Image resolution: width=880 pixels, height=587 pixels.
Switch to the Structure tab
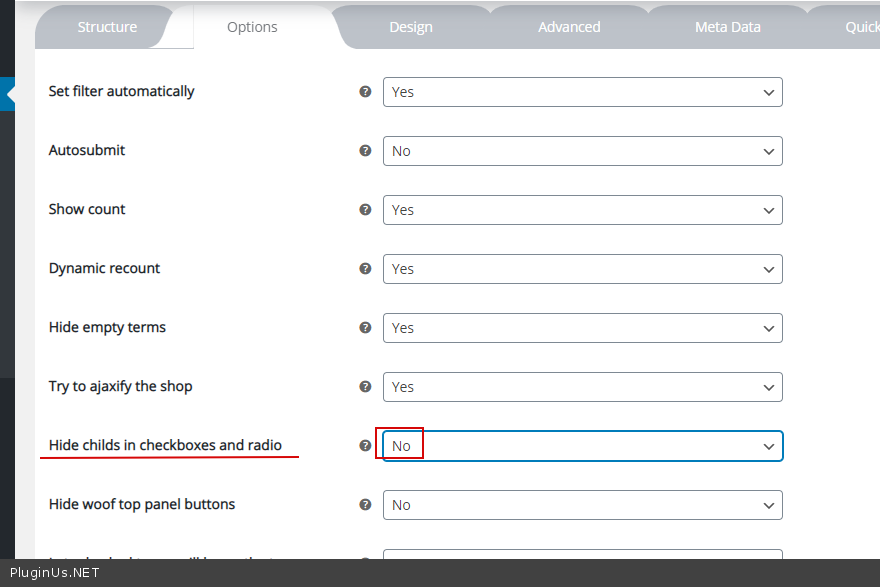click(107, 27)
